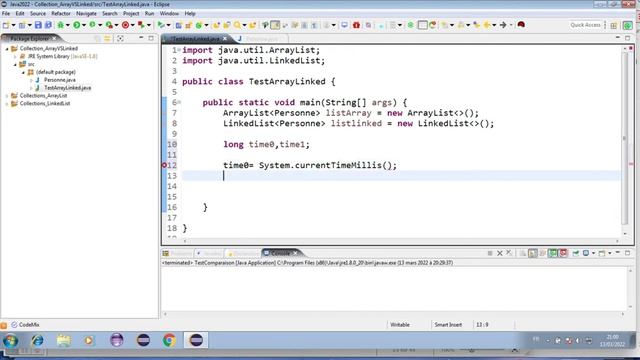Click the Terminate square icon in Console
Image resolution: width=640 pixels, height=360 pixels.
(x=490, y=253)
